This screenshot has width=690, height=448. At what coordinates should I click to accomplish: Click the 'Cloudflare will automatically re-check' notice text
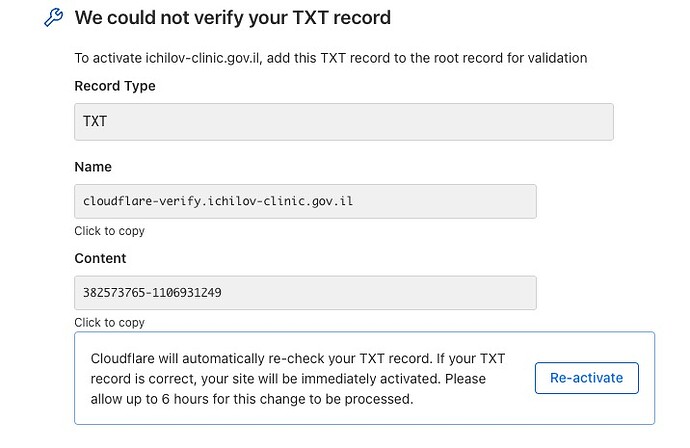298,379
